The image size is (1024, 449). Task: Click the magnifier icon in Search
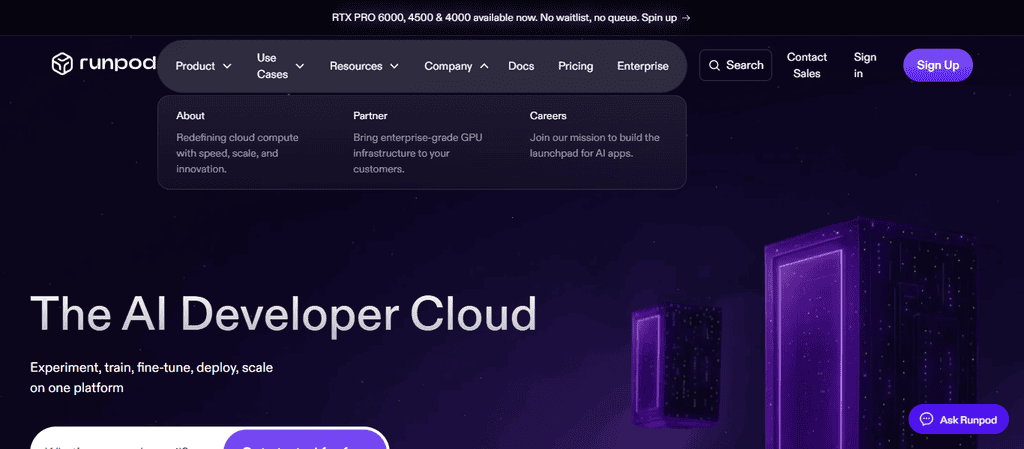click(x=714, y=65)
